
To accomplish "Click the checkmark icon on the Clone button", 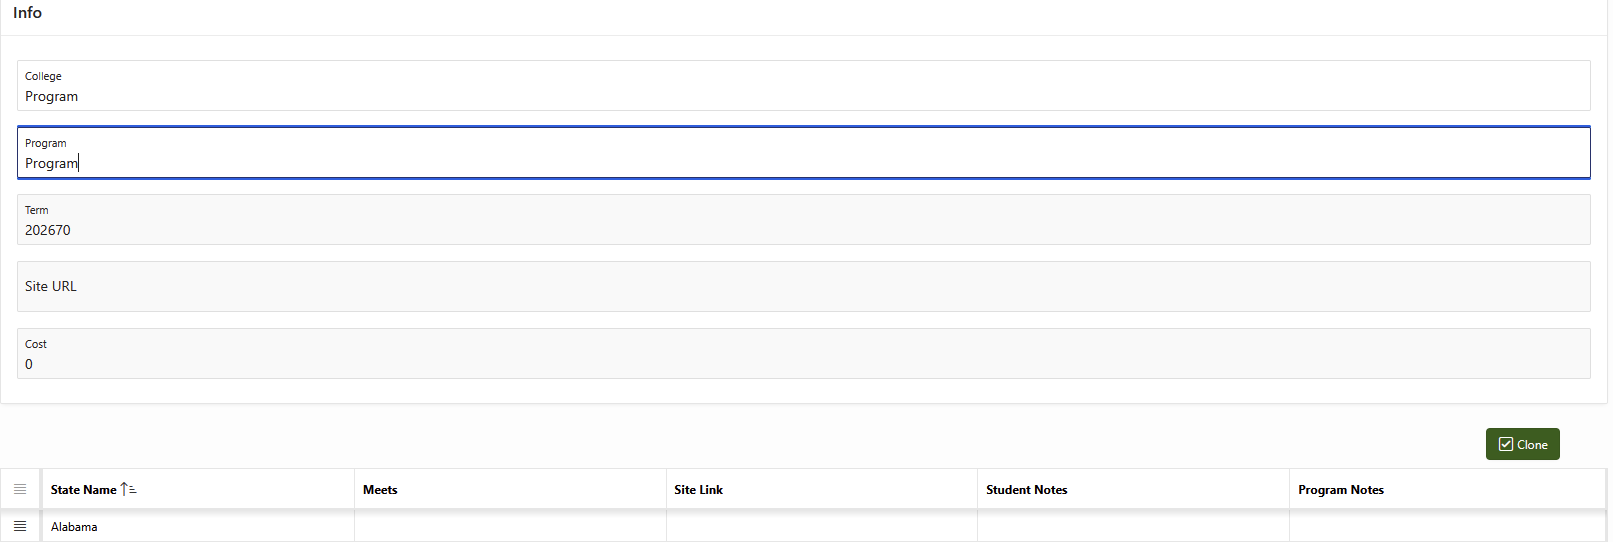I will point(1505,444).
